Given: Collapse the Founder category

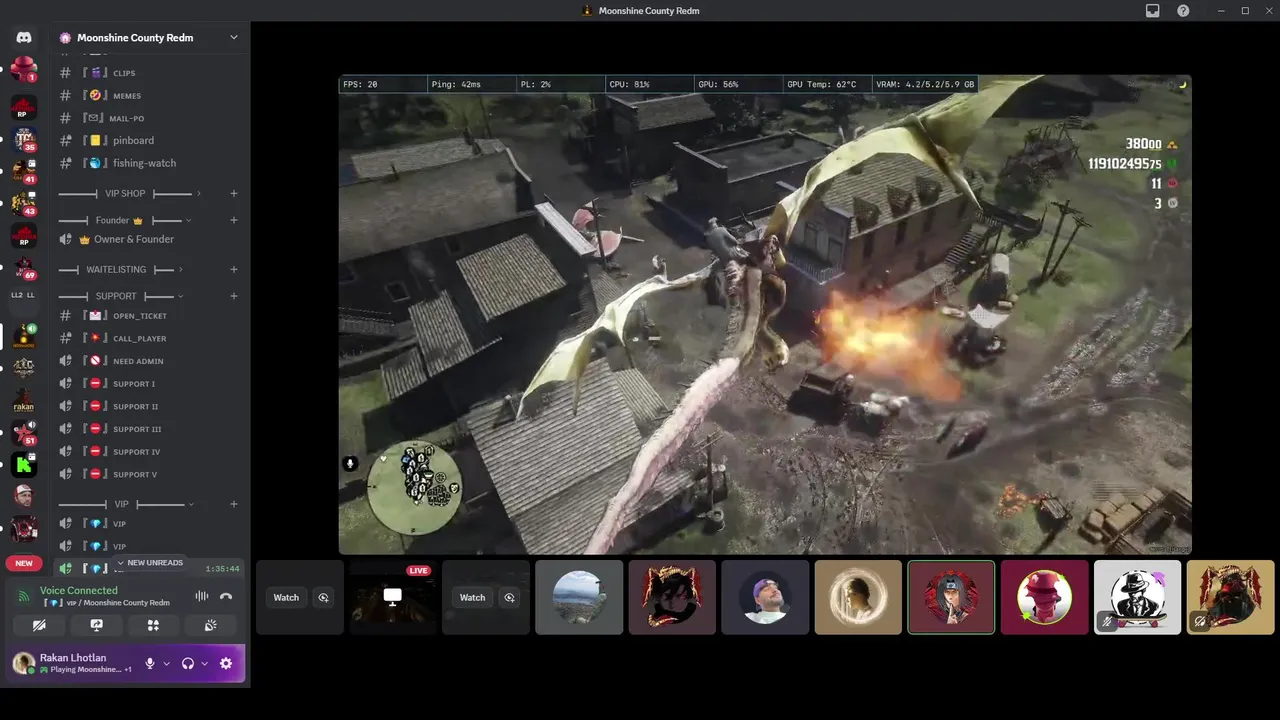Looking at the screenshot, I should (124, 220).
